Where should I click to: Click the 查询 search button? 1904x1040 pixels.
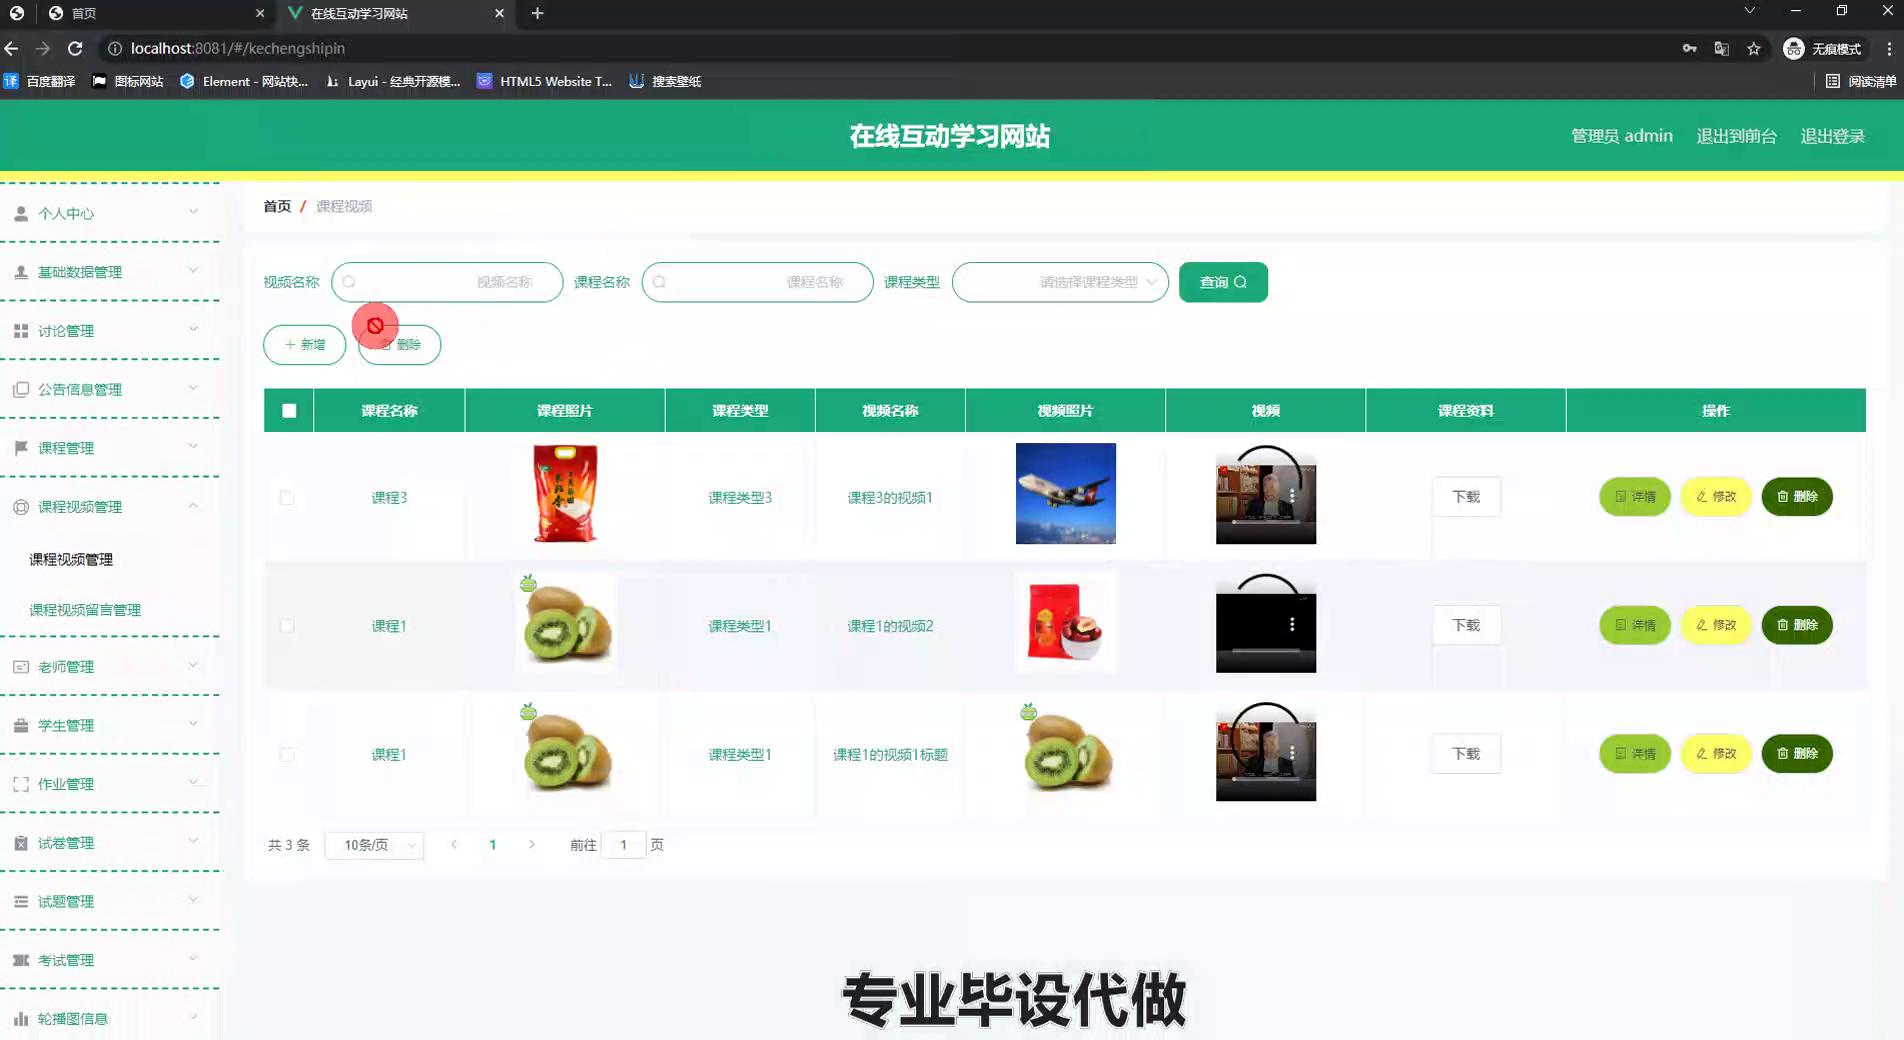tap(1222, 282)
